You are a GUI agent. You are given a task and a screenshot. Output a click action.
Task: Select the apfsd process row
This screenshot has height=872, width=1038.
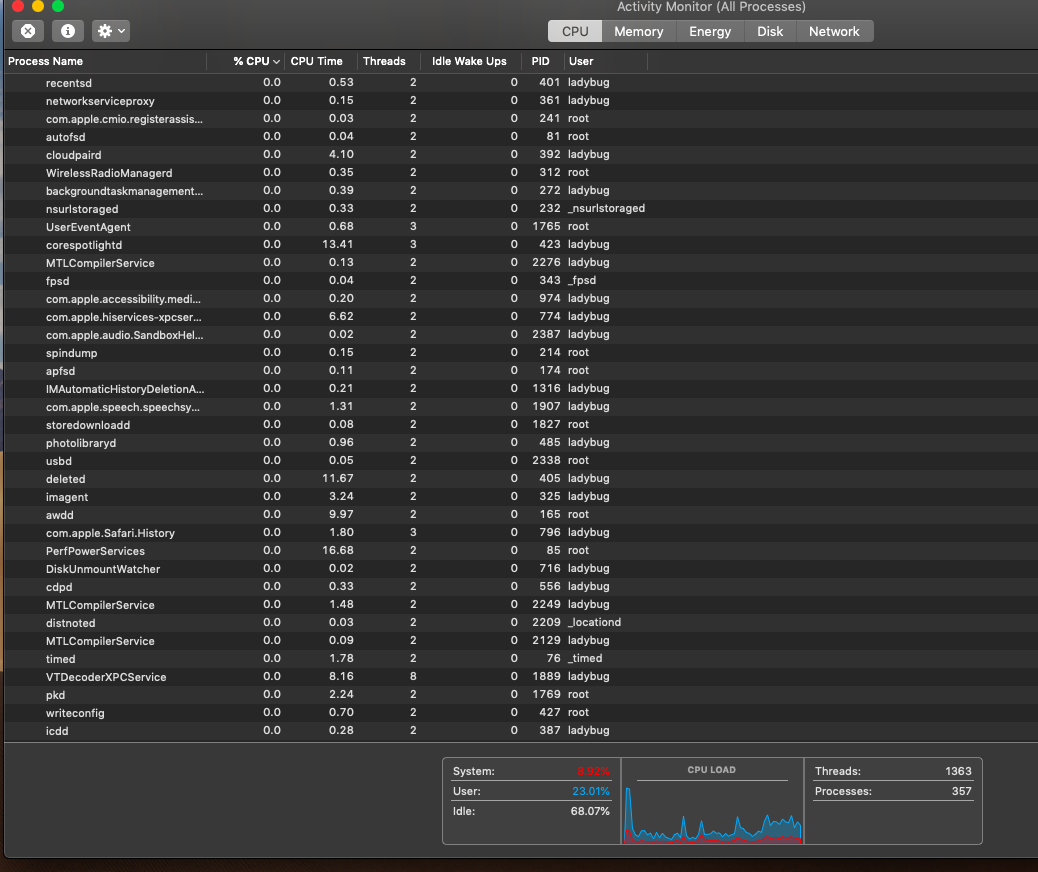[x=521, y=371]
